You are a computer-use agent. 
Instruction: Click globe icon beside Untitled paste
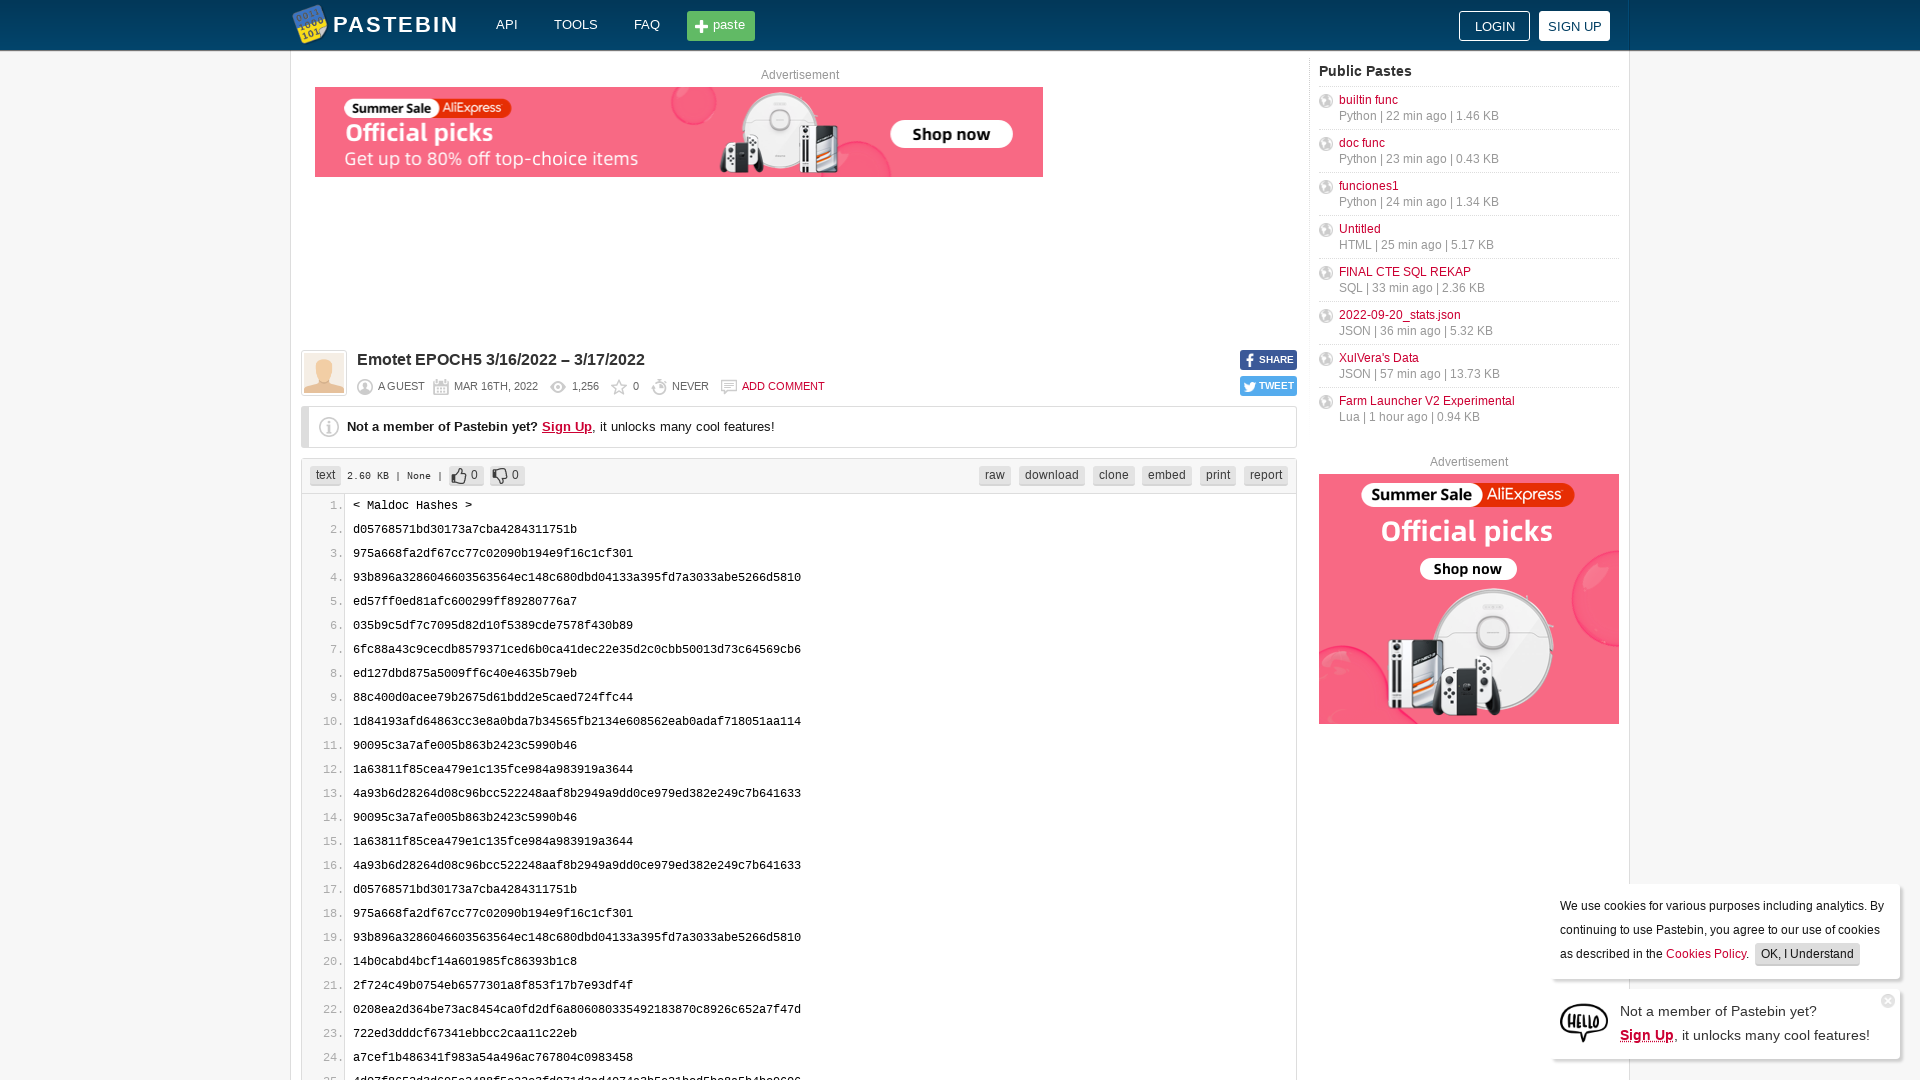click(x=1326, y=230)
